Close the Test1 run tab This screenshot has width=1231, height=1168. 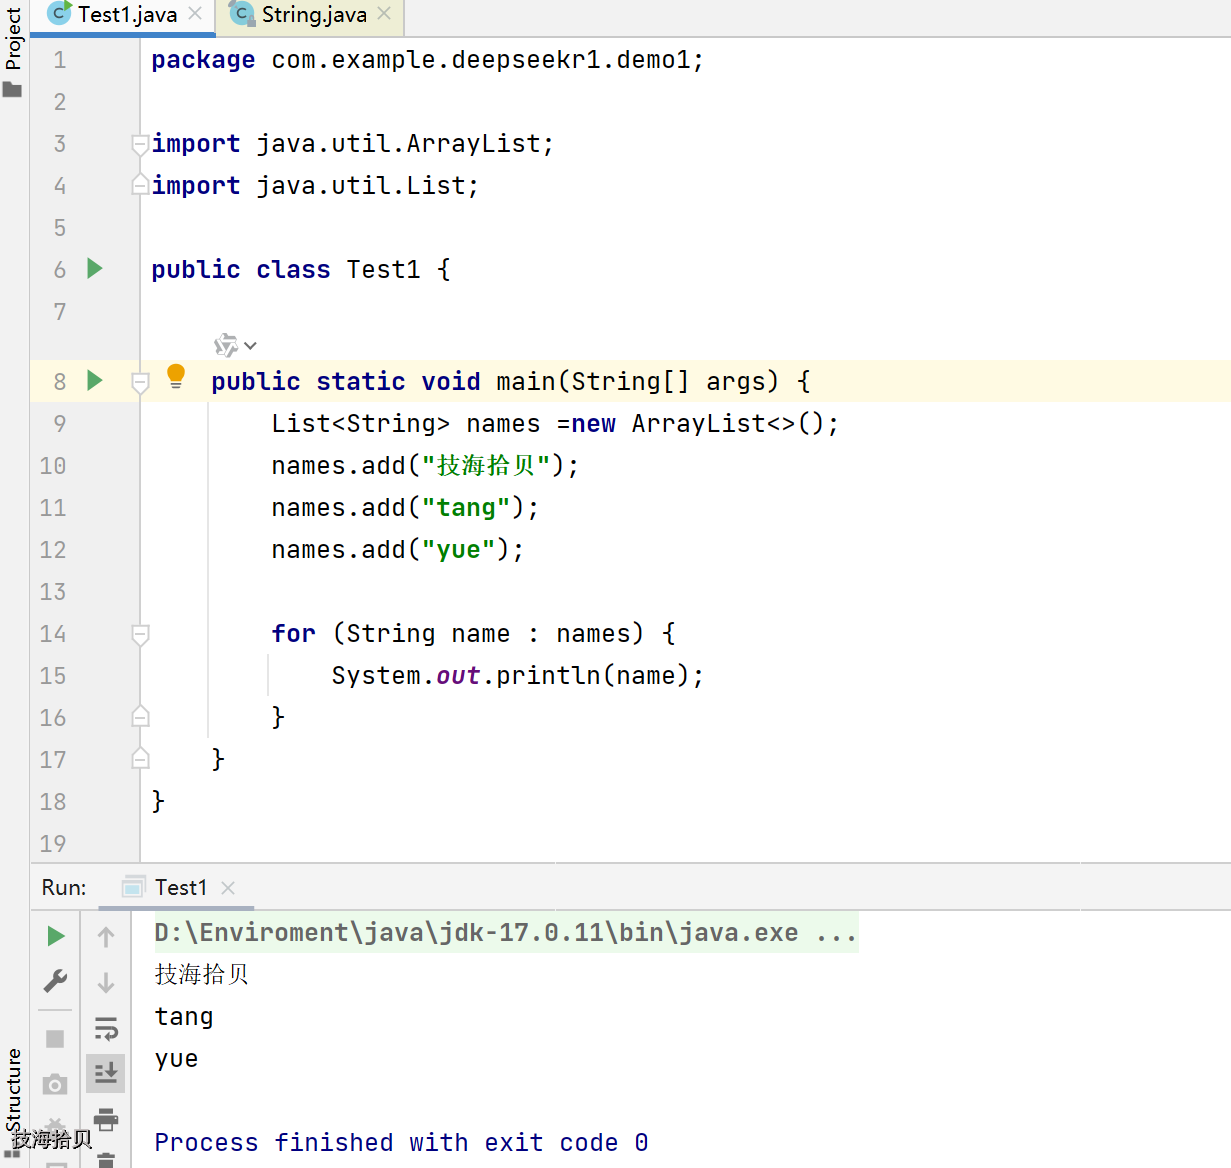click(x=228, y=888)
